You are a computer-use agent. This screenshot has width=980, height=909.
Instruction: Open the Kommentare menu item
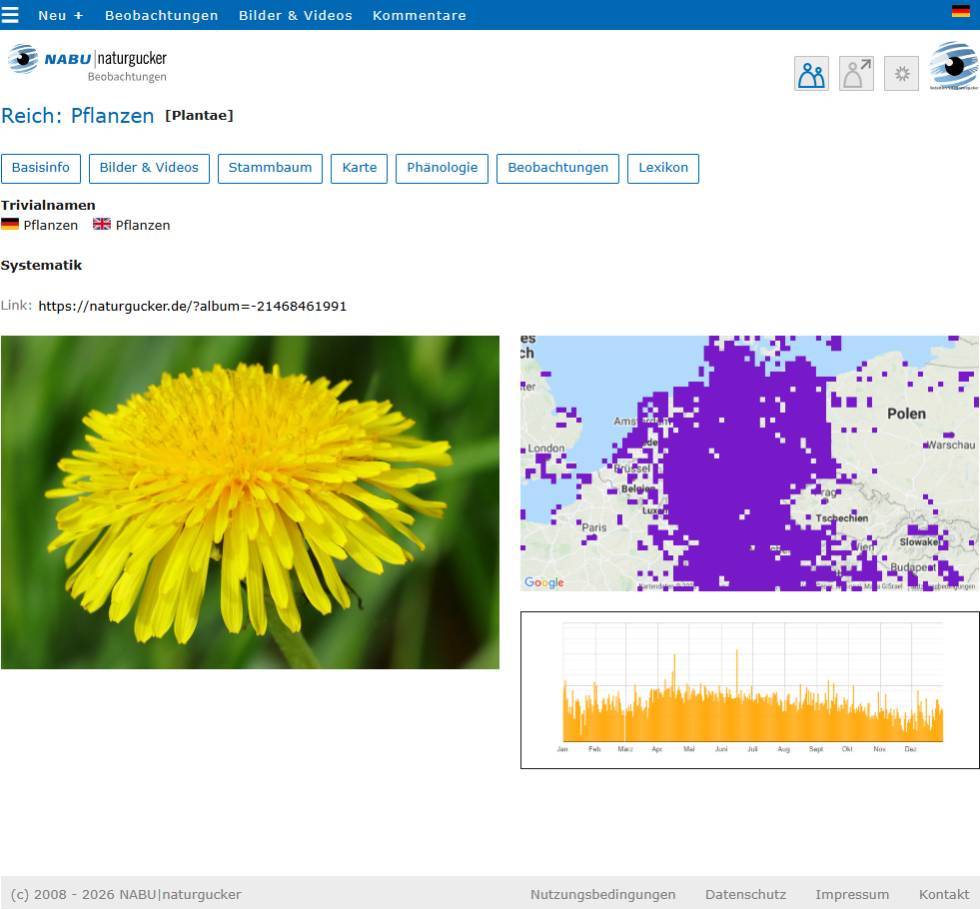(x=419, y=16)
